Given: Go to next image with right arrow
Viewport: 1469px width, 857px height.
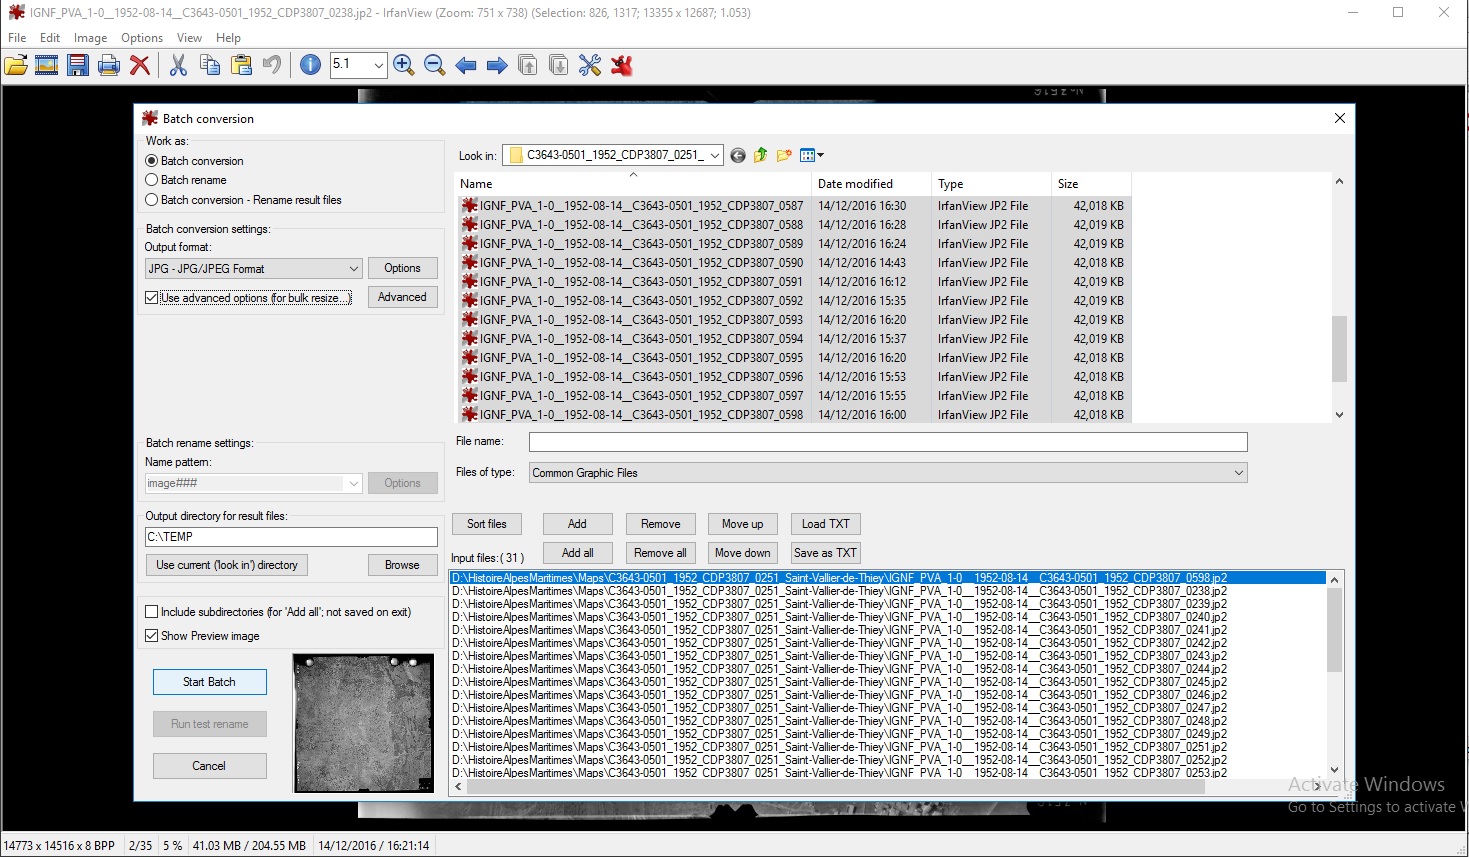Looking at the screenshot, I should pos(497,66).
